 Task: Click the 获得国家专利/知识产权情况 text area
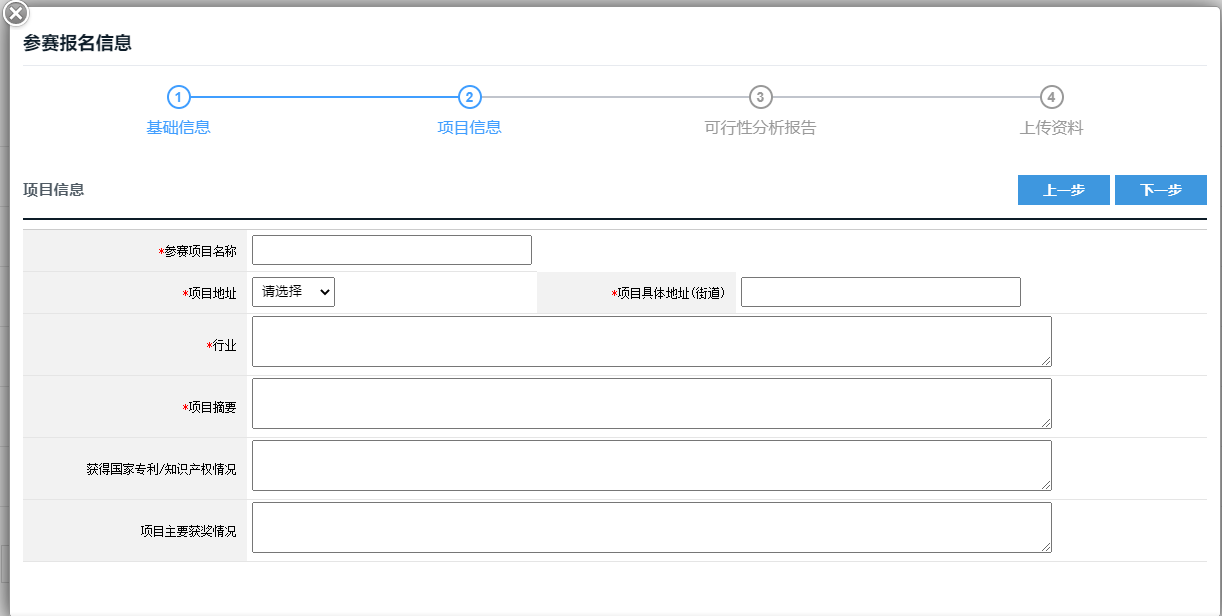coord(652,466)
